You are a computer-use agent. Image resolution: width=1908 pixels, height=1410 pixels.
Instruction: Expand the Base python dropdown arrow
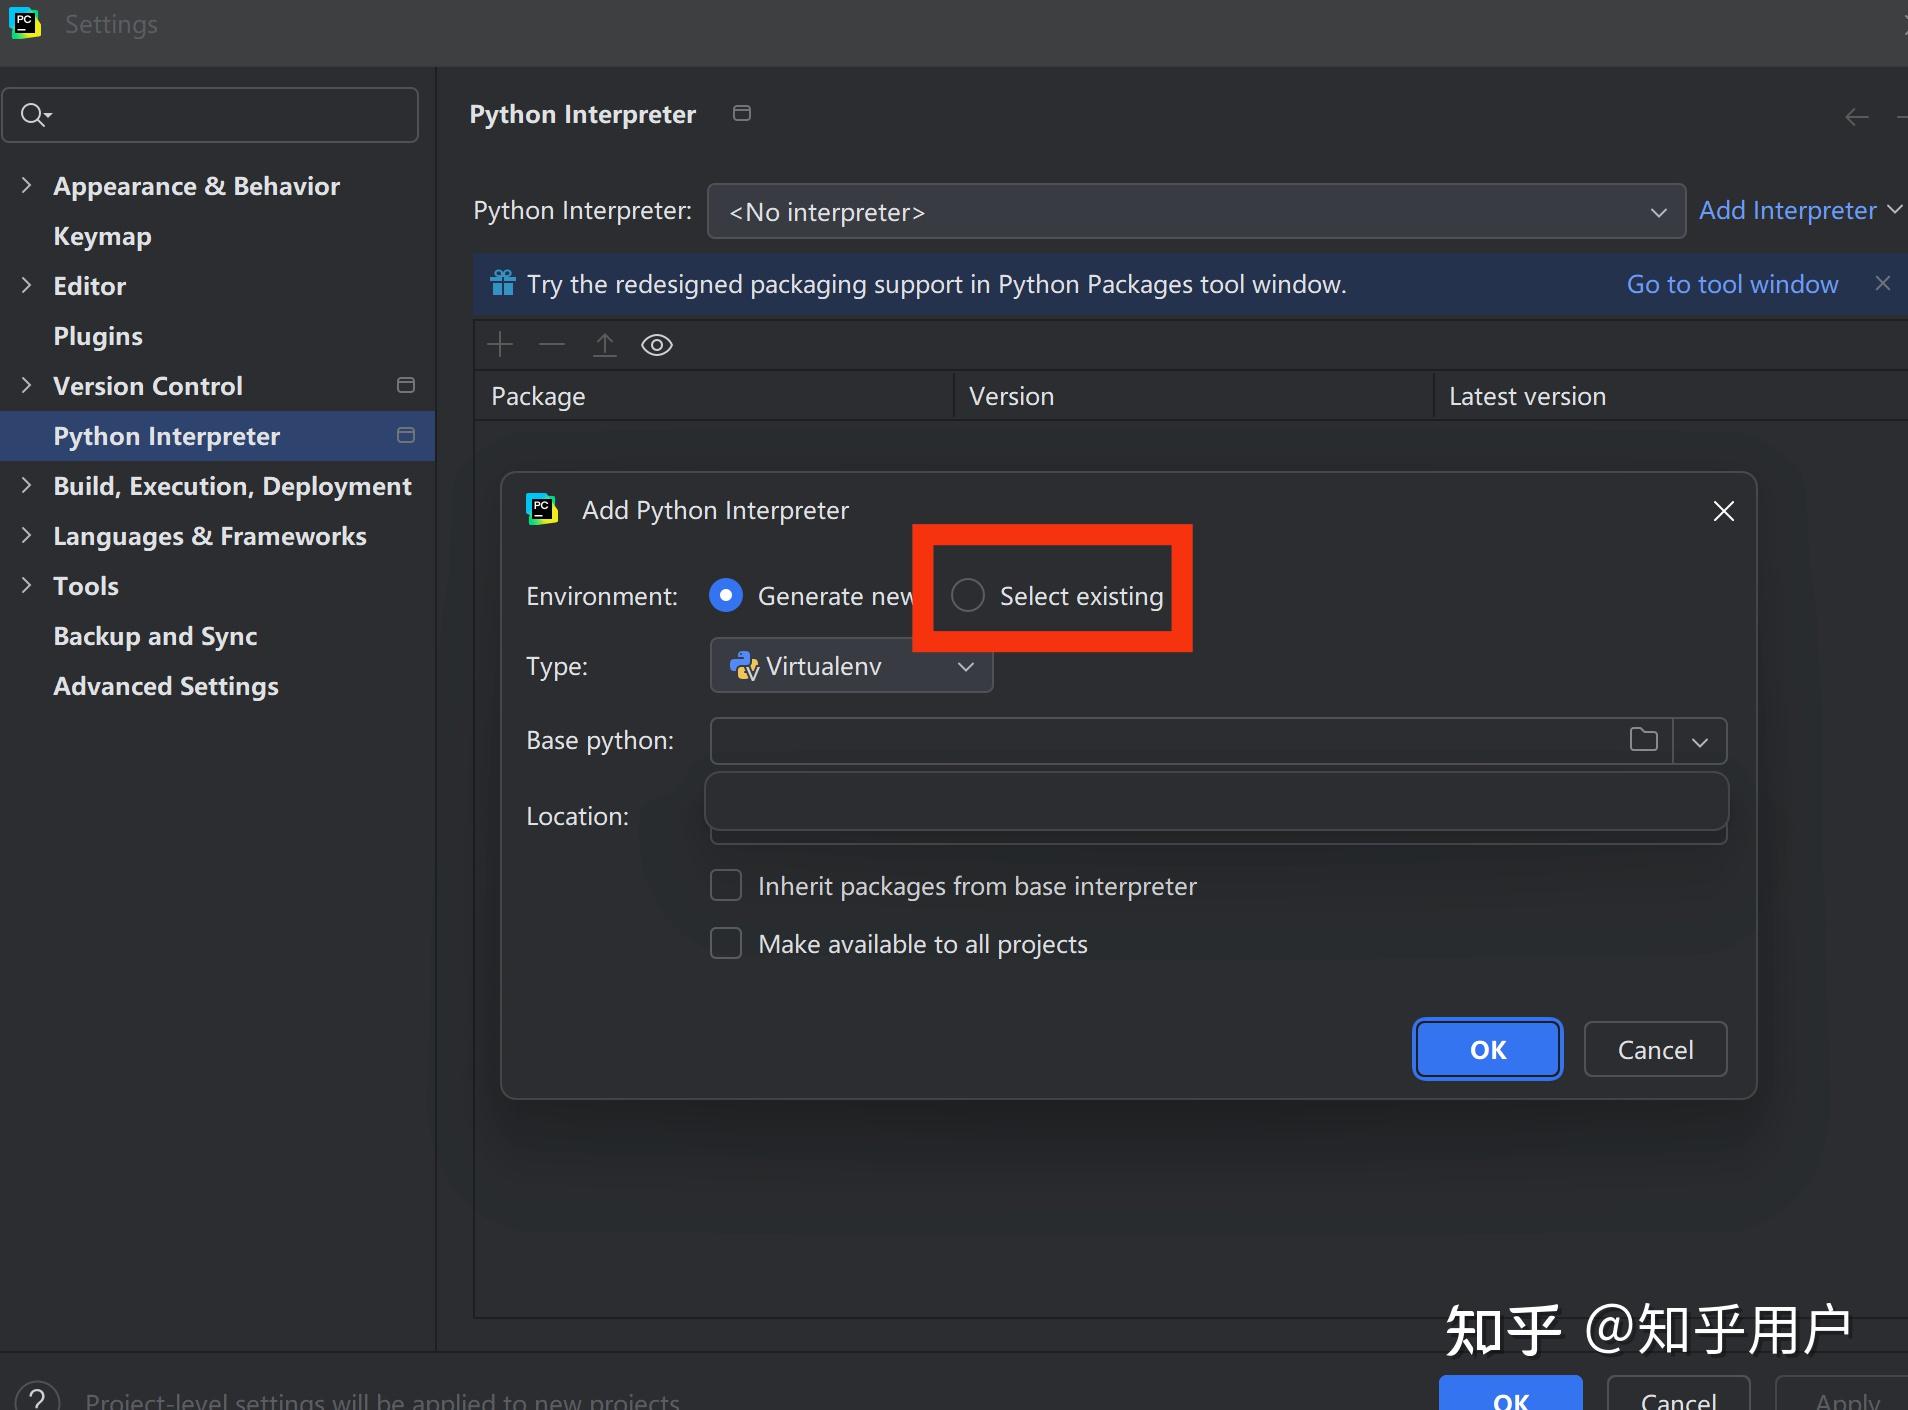tap(1700, 741)
